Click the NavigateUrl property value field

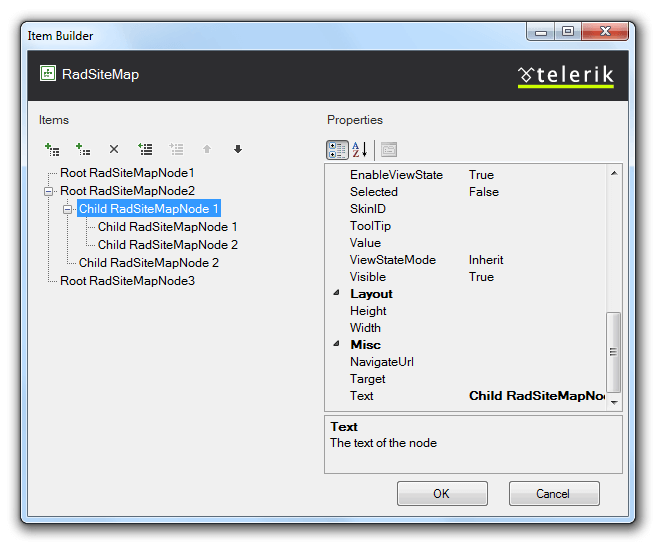click(536, 362)
